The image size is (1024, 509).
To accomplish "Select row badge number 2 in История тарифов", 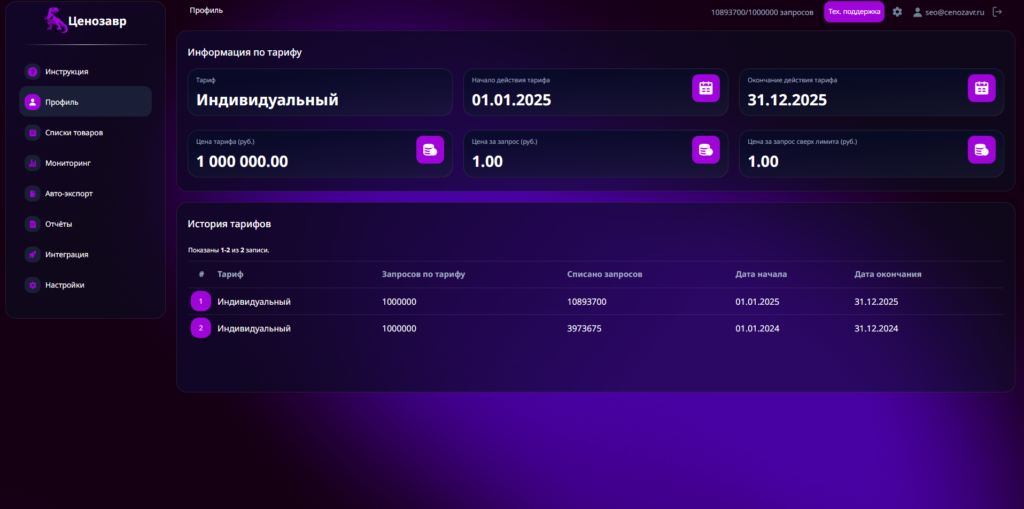I will pyautogui.click(x=200, y=328).
